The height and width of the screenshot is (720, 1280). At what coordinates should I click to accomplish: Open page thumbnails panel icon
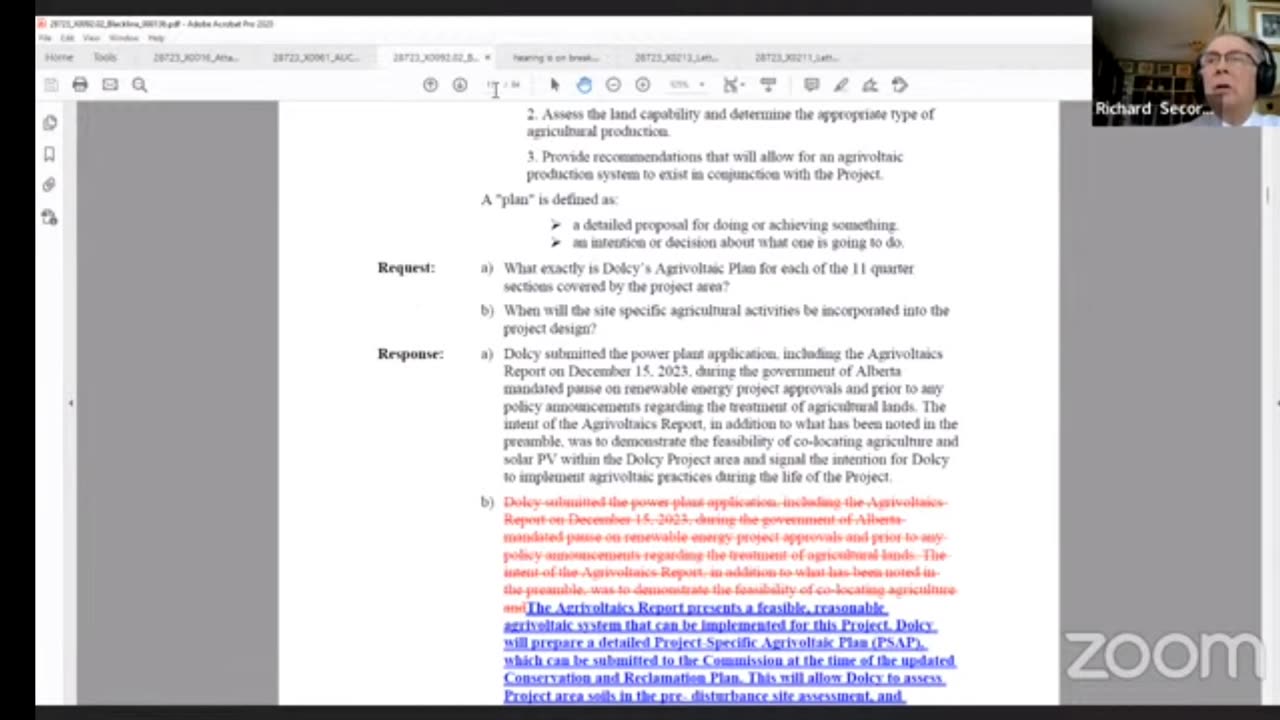(50, 123)
